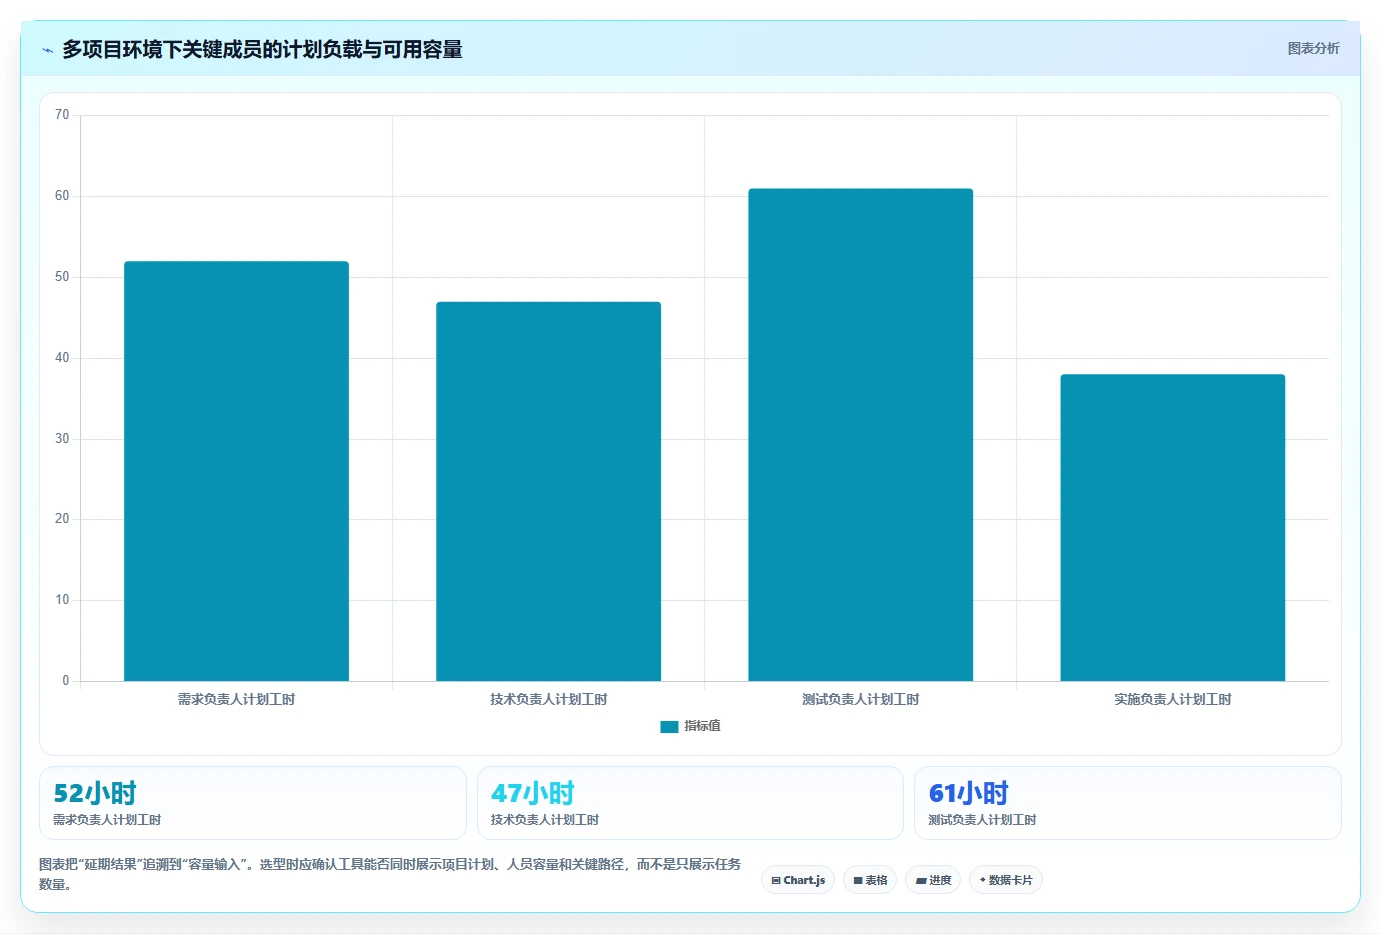1381x934 pixels.
Task: Click the 实施负责人计划工时 x-axis label
Action: pyautogui.click(x=1172, y=700)
